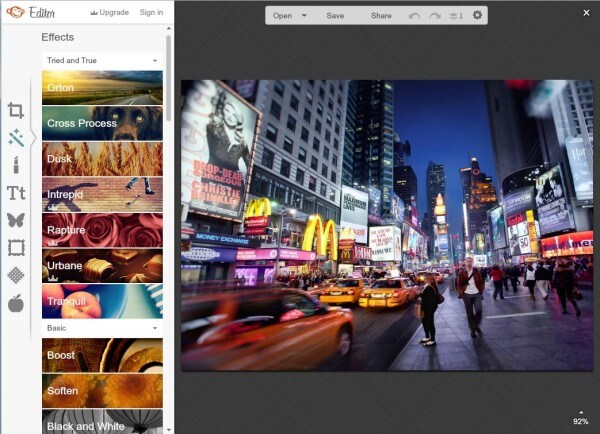
Task: Click the effects panel scroll-up arrow
Action: [x=169, y=29]
